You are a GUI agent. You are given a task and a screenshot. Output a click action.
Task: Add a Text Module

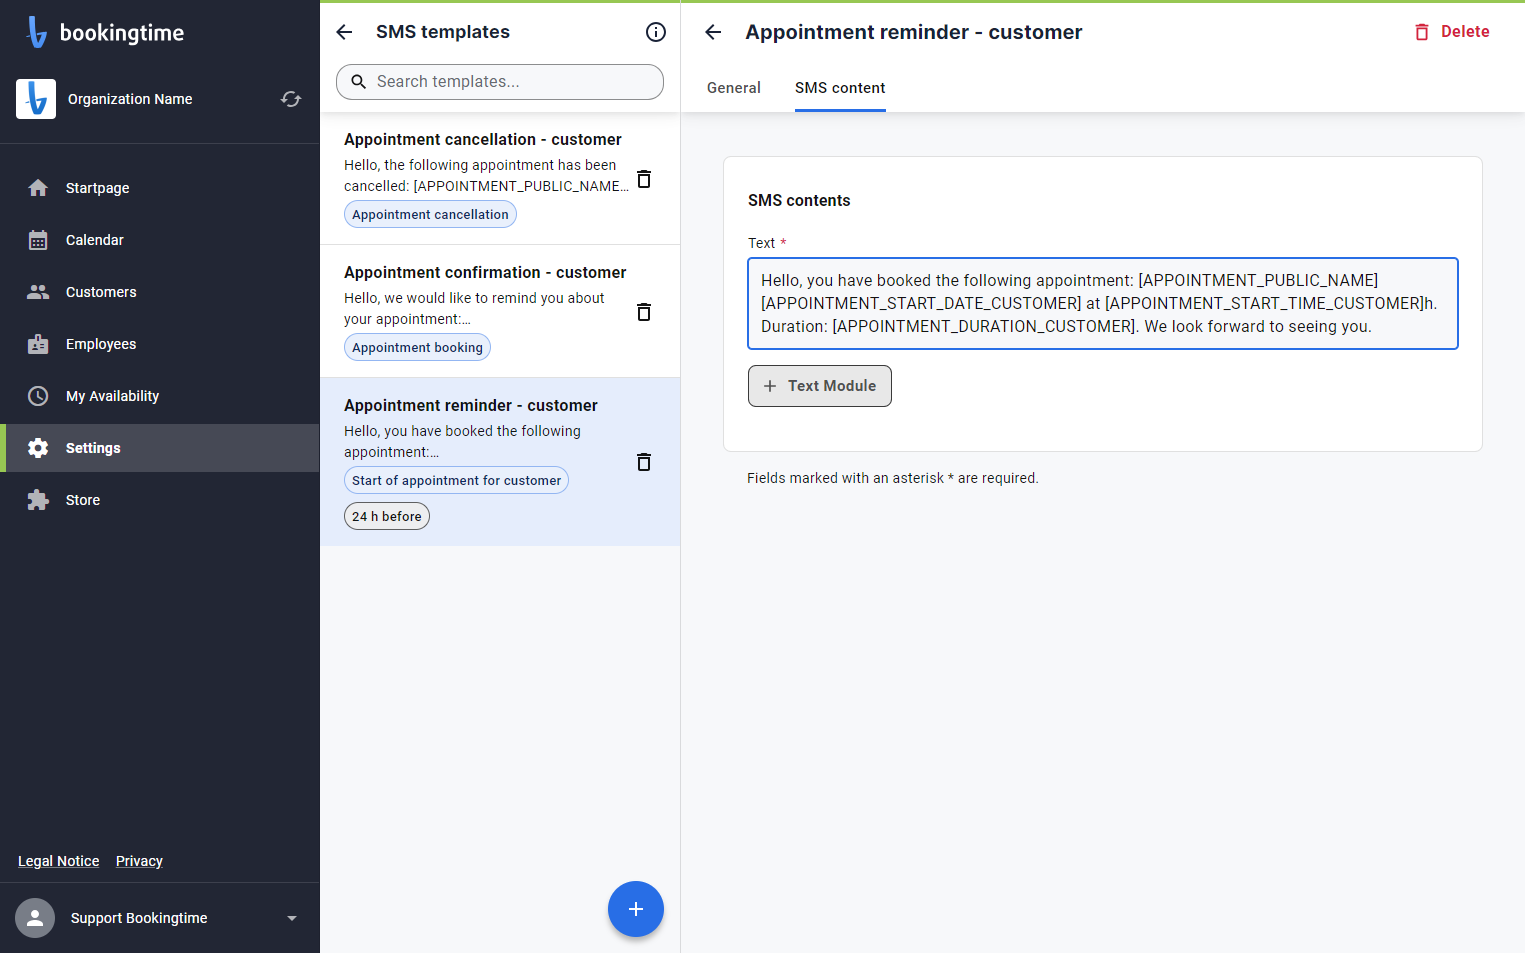coord(820,386)
